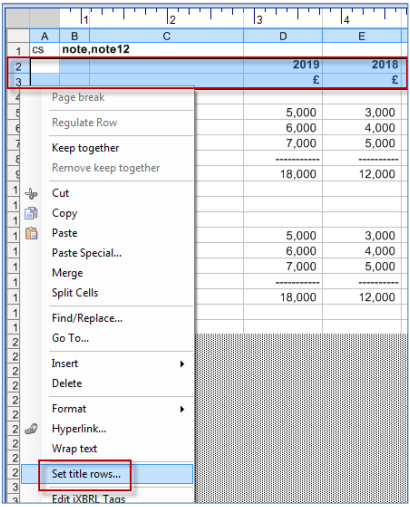Select row 1 header
This screenshot has width=410, height=507.
pyautogui.click(x=18, y=50)
